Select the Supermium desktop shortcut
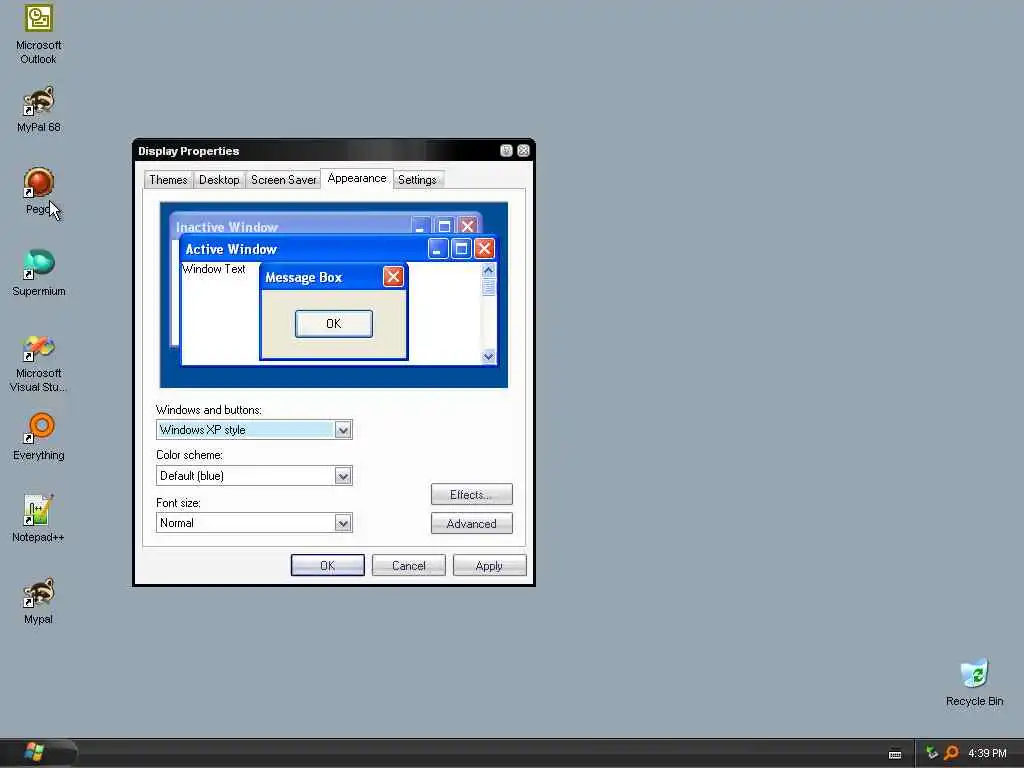1024x768 pixels. [39, 273]
